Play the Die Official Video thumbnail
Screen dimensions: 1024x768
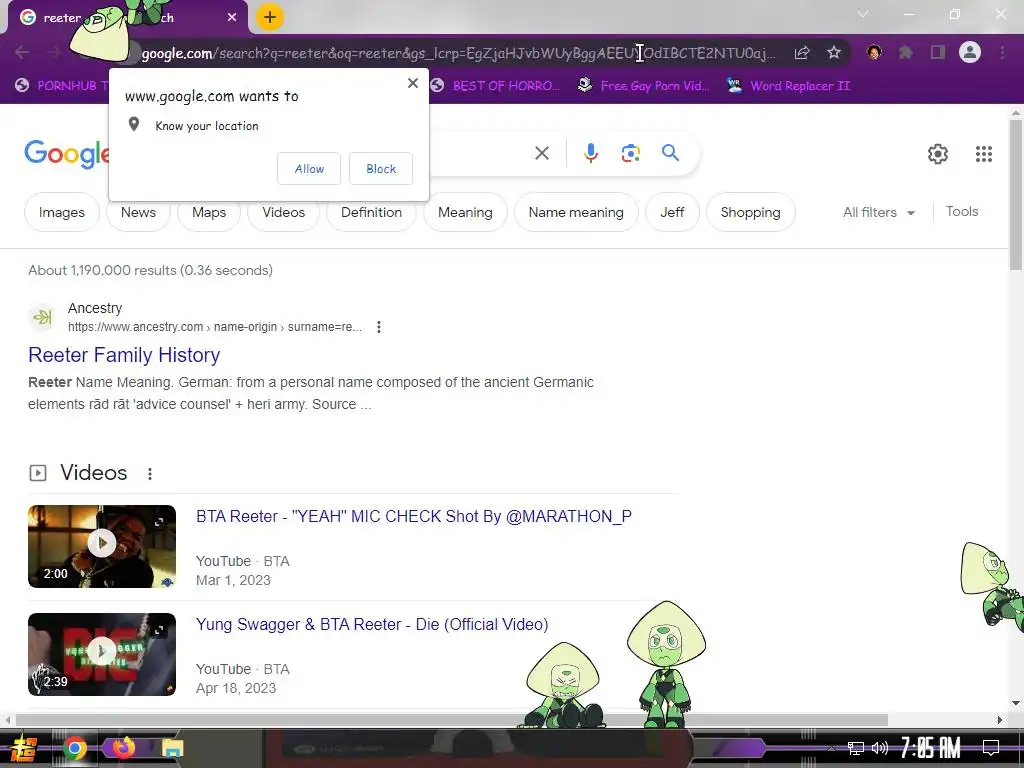tap(102, 654)
